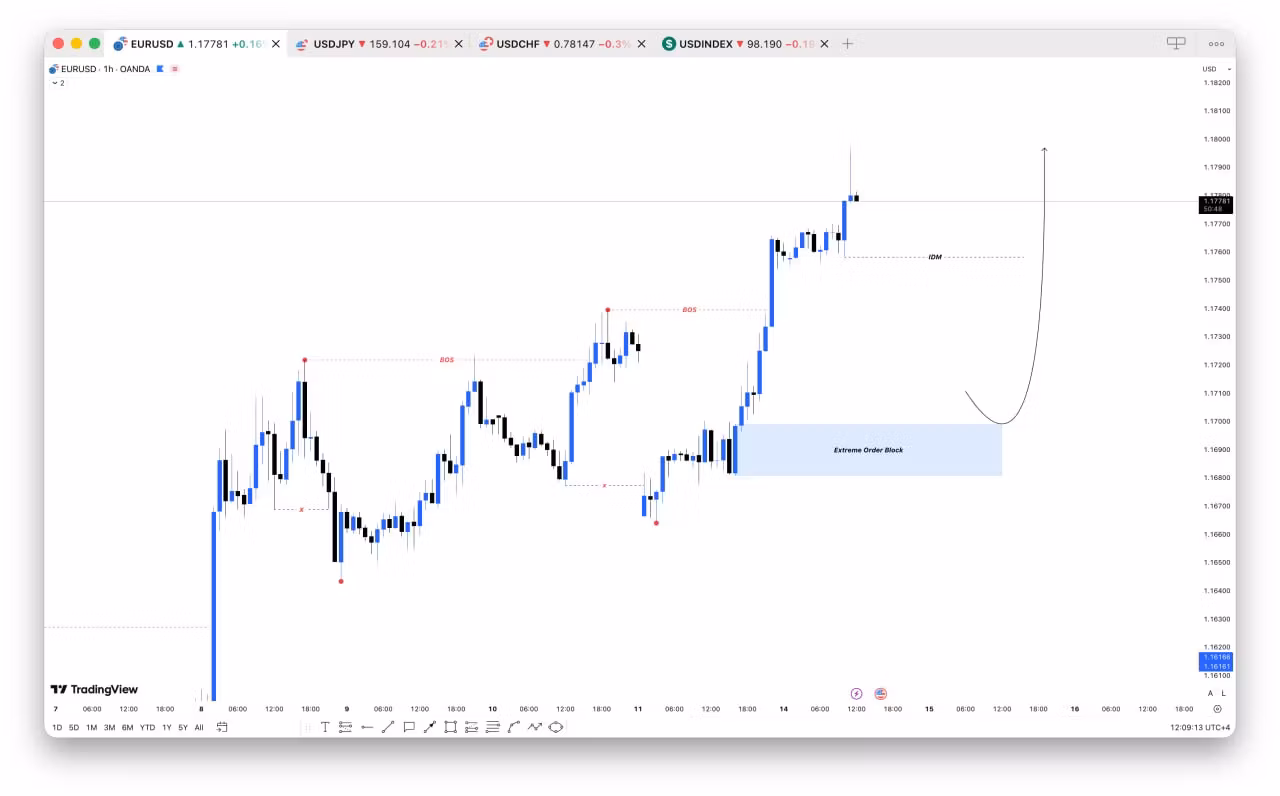Screen dimensions: 1280x796
Task: Expand the USD currency dropdown
Action: 1215,69
